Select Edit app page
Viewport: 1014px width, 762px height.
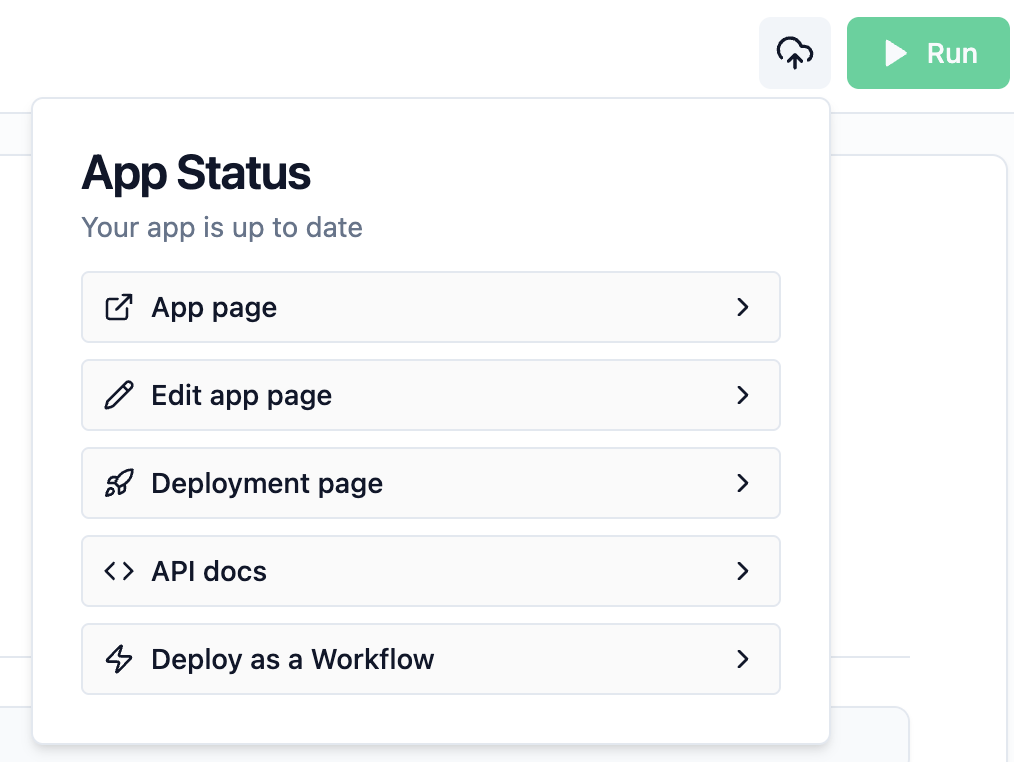pyautogui.click(x=430, y=395)
